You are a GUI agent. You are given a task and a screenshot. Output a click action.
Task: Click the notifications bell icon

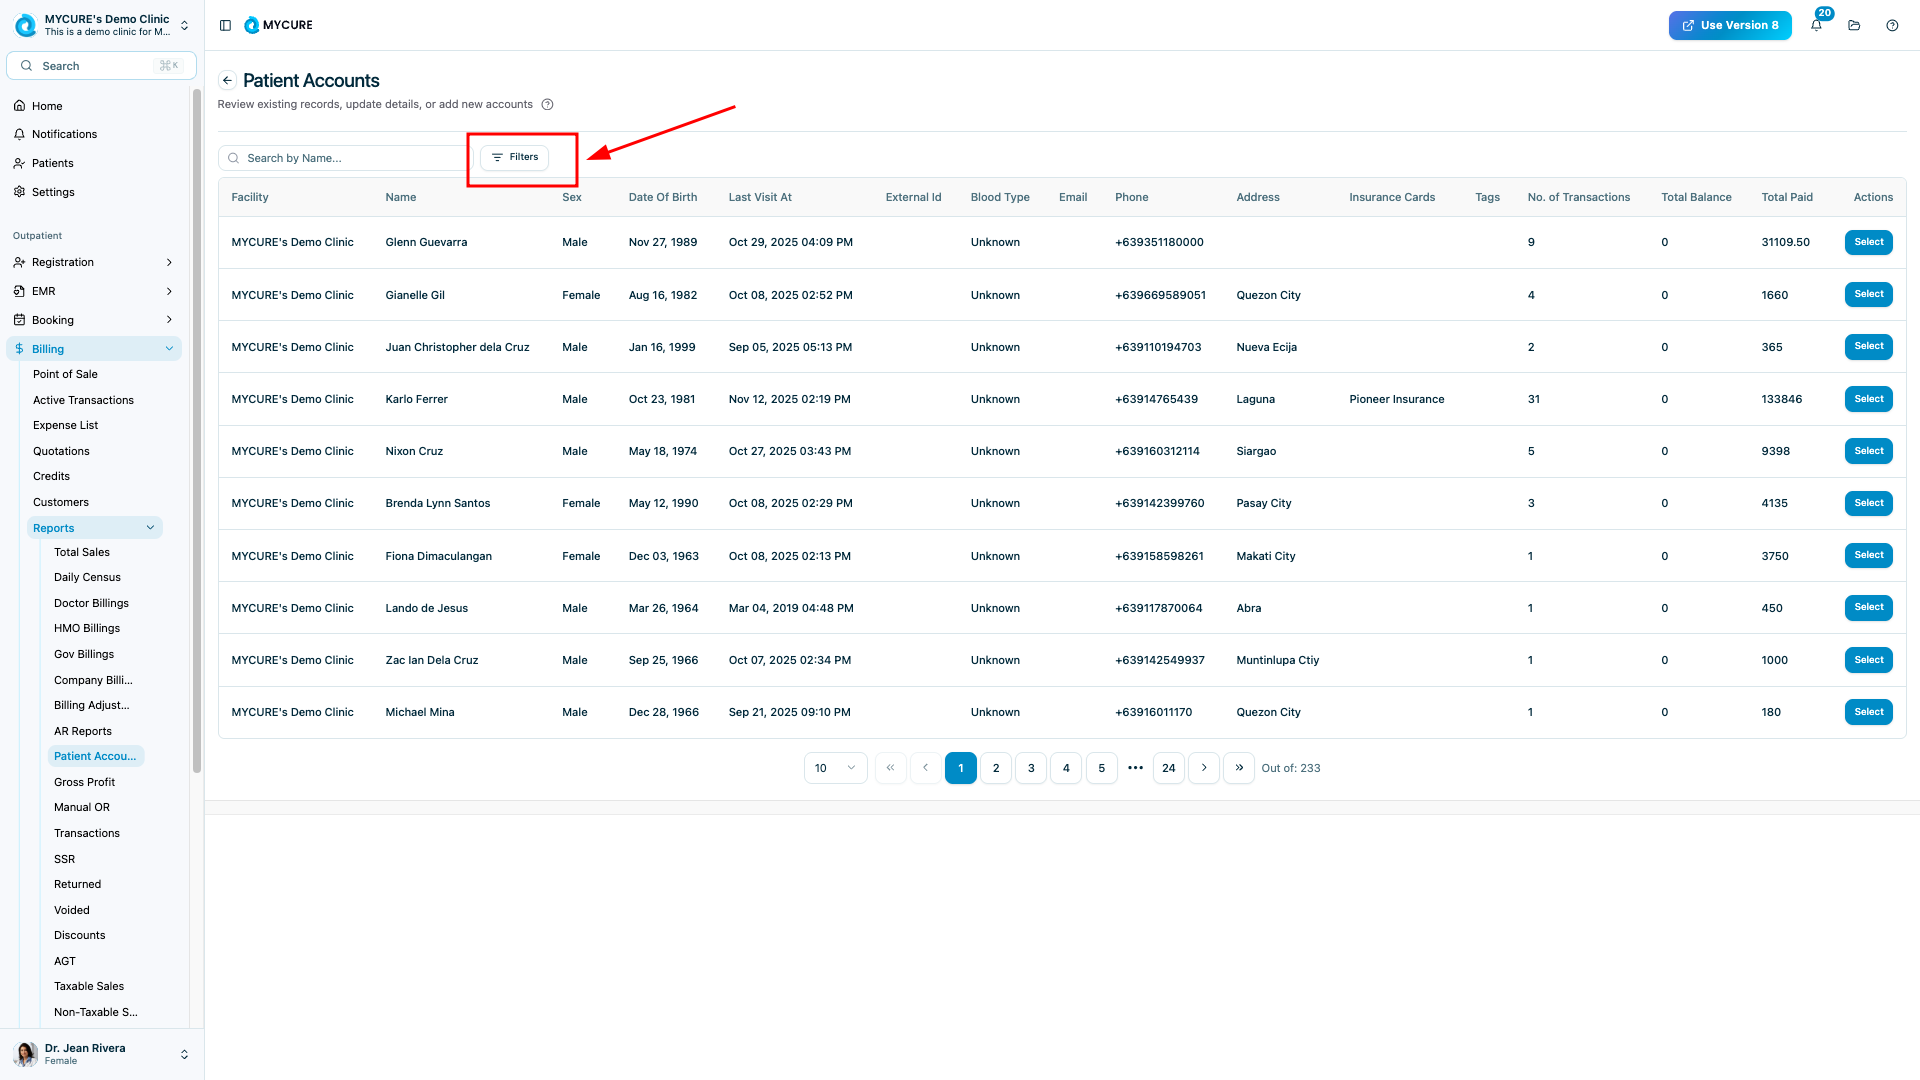click(1816, 26)
